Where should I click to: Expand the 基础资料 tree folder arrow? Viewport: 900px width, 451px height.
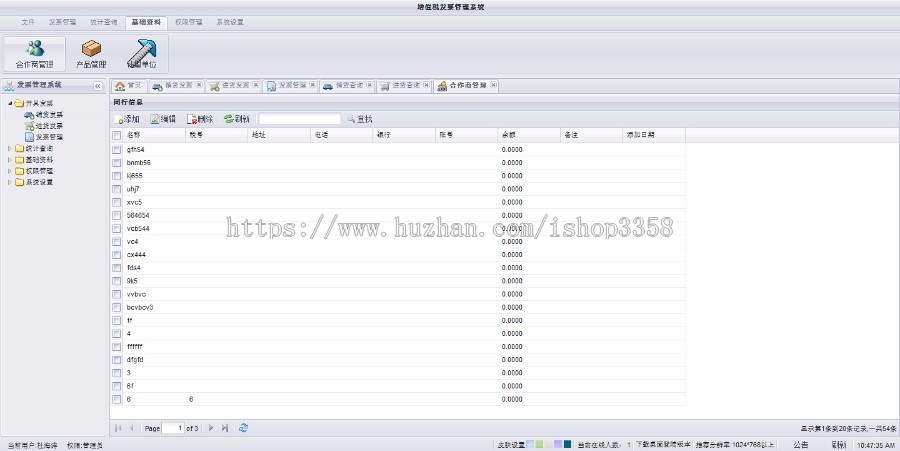click(x=10, y=160)
